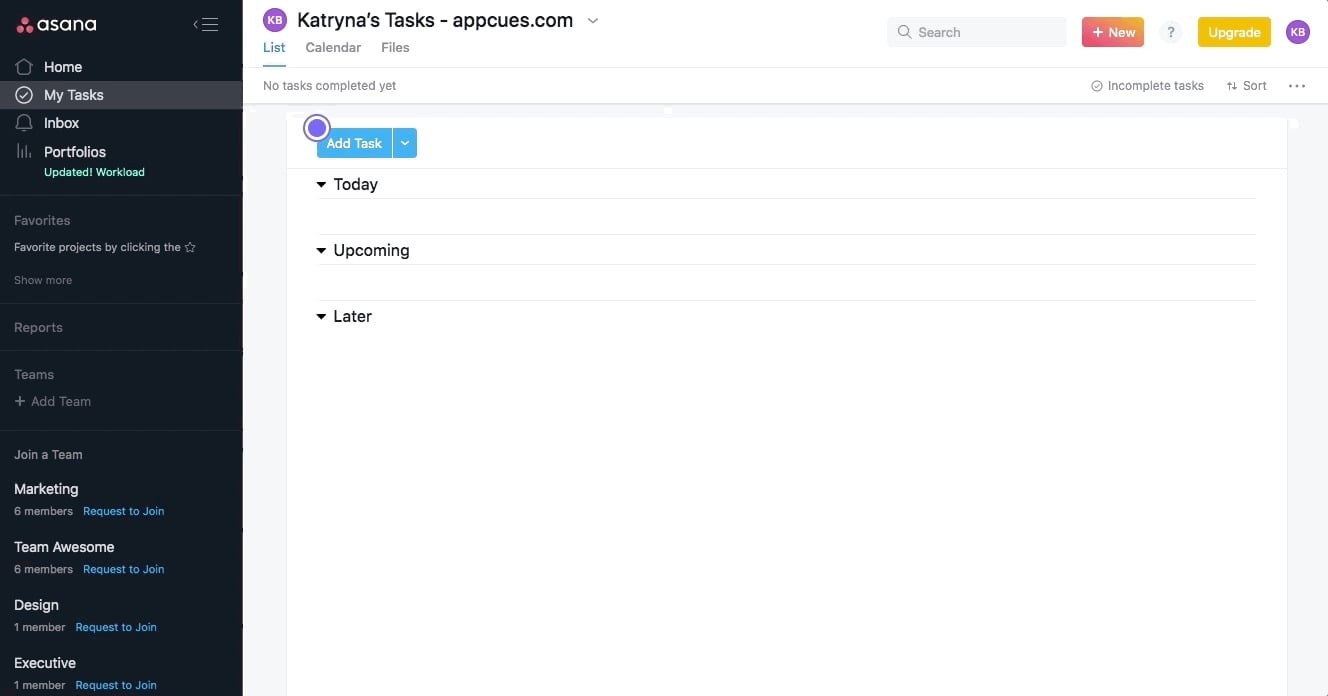
Task: Request to Join the Marketing team
Action: pyautogui.click(x=123, y=511)
